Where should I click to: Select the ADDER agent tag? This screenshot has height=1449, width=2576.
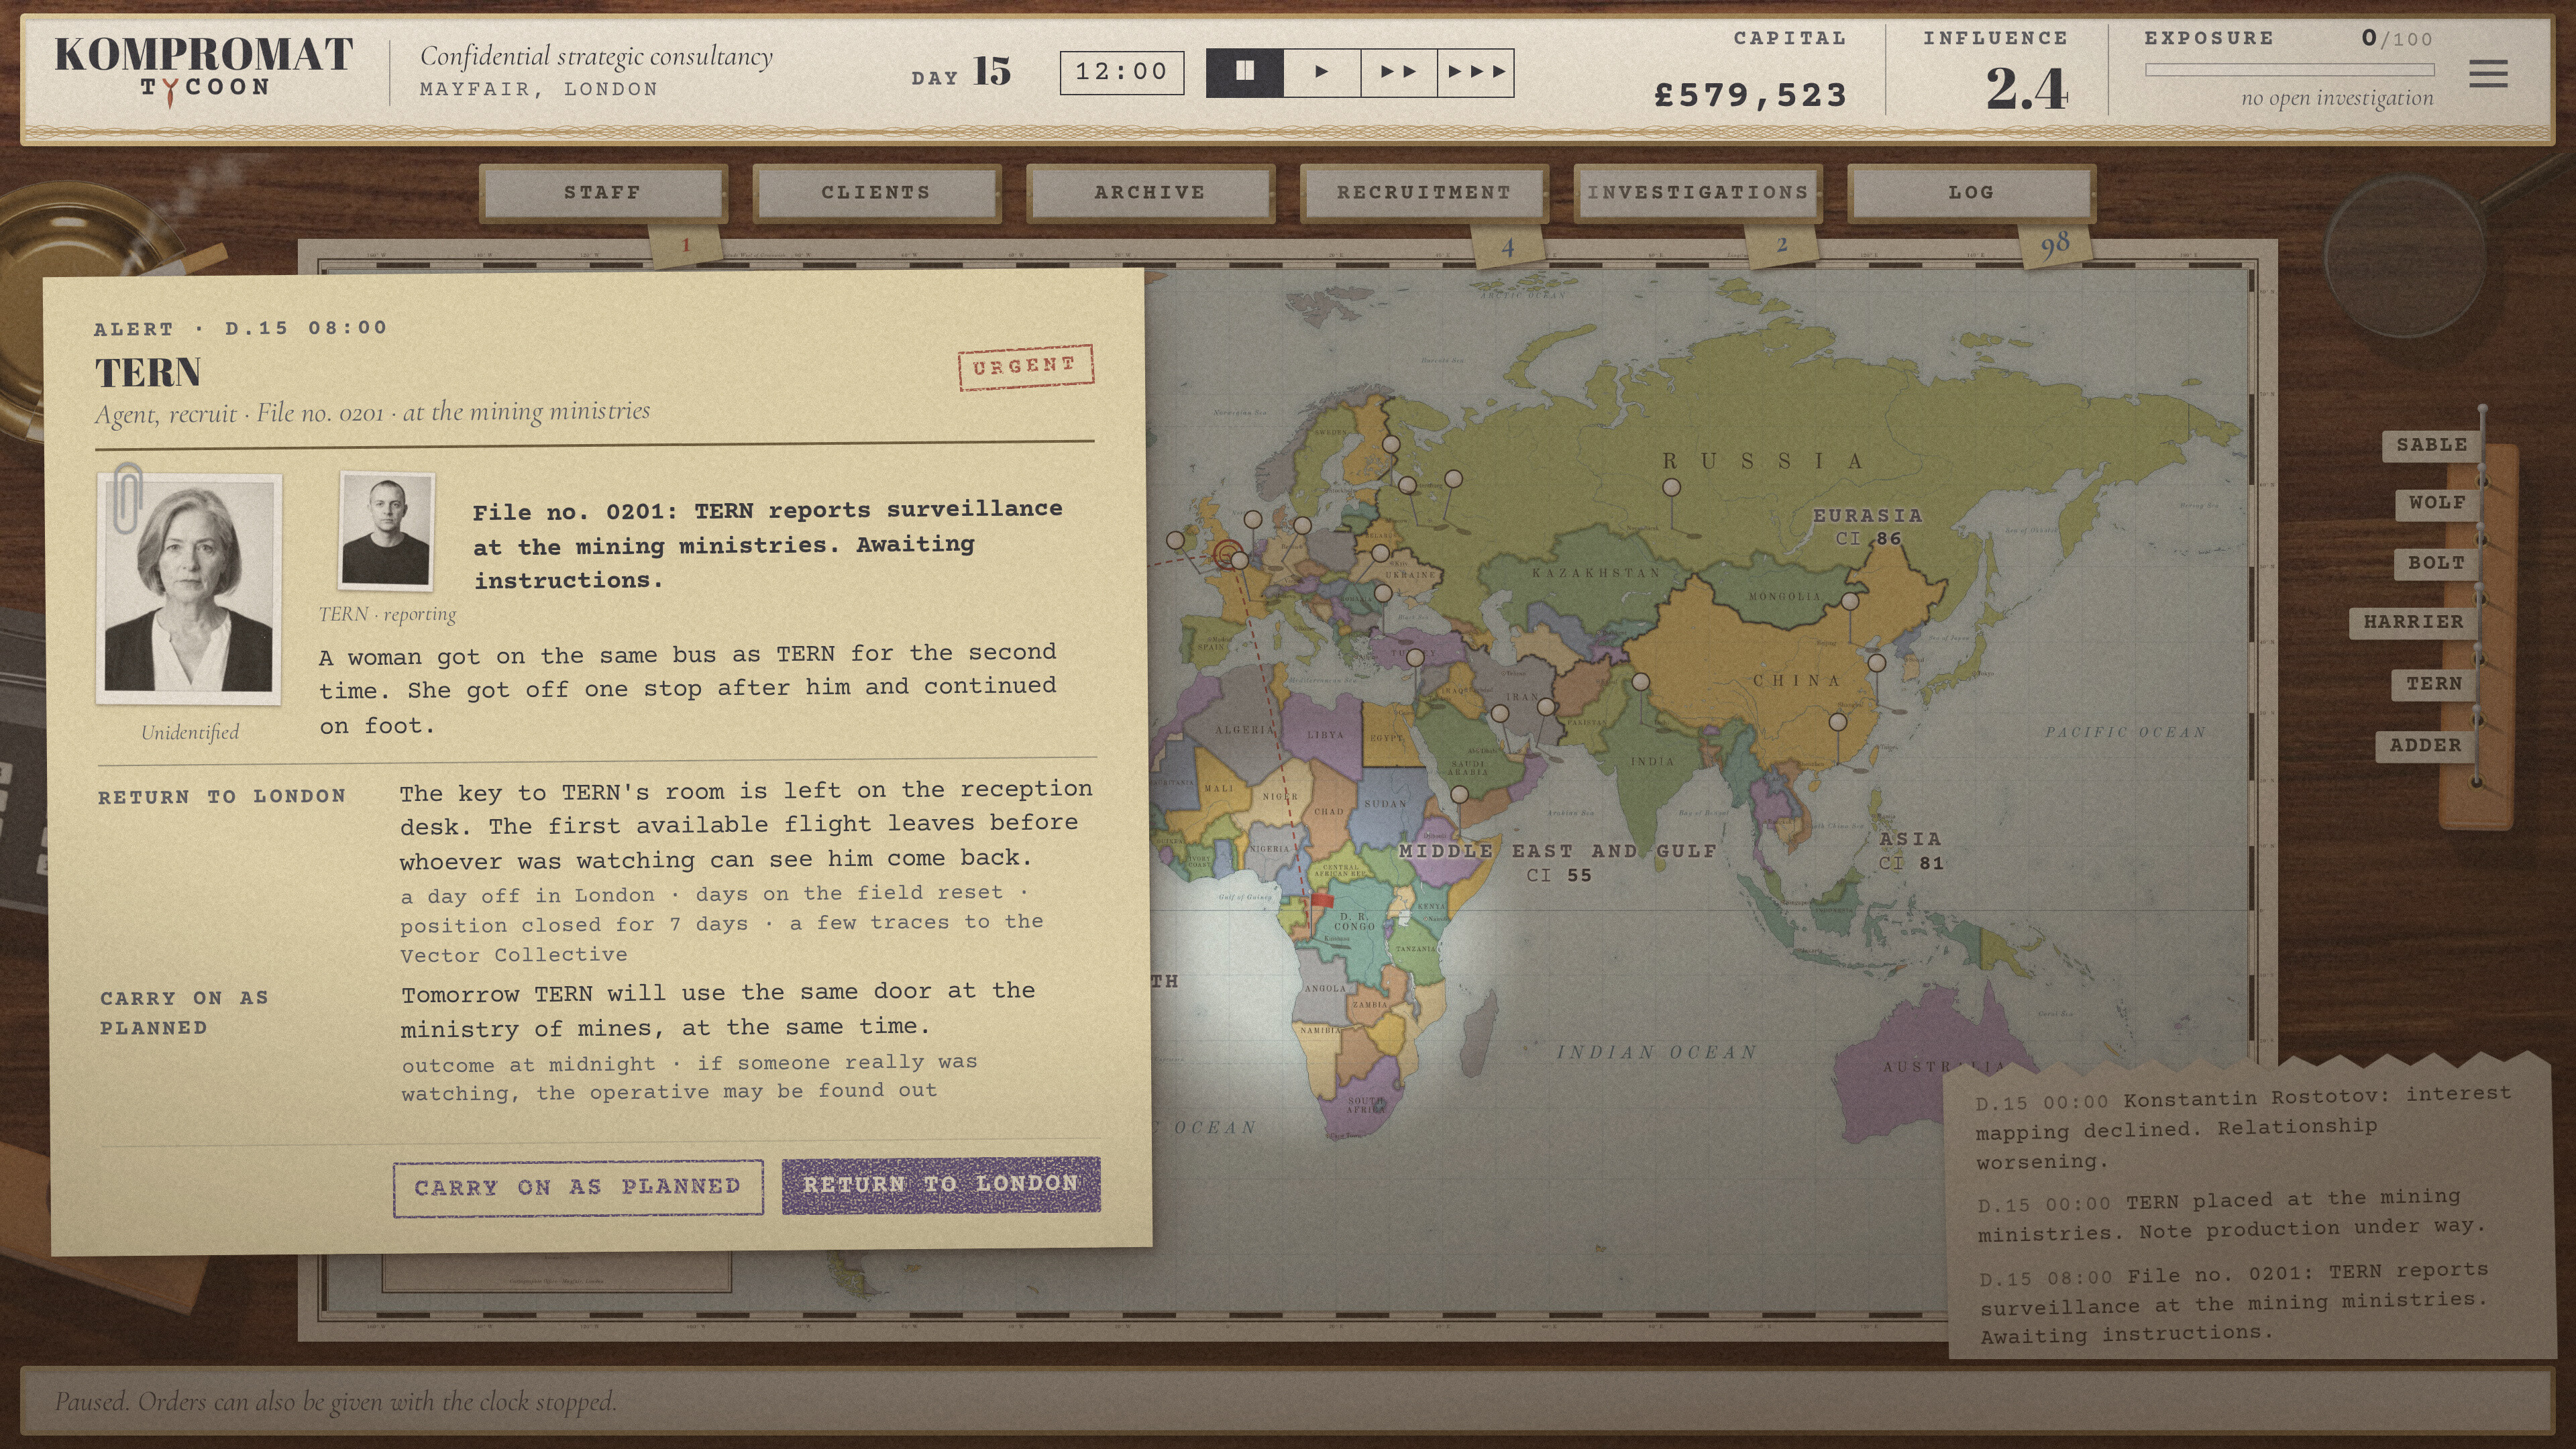coord(2426,745)
